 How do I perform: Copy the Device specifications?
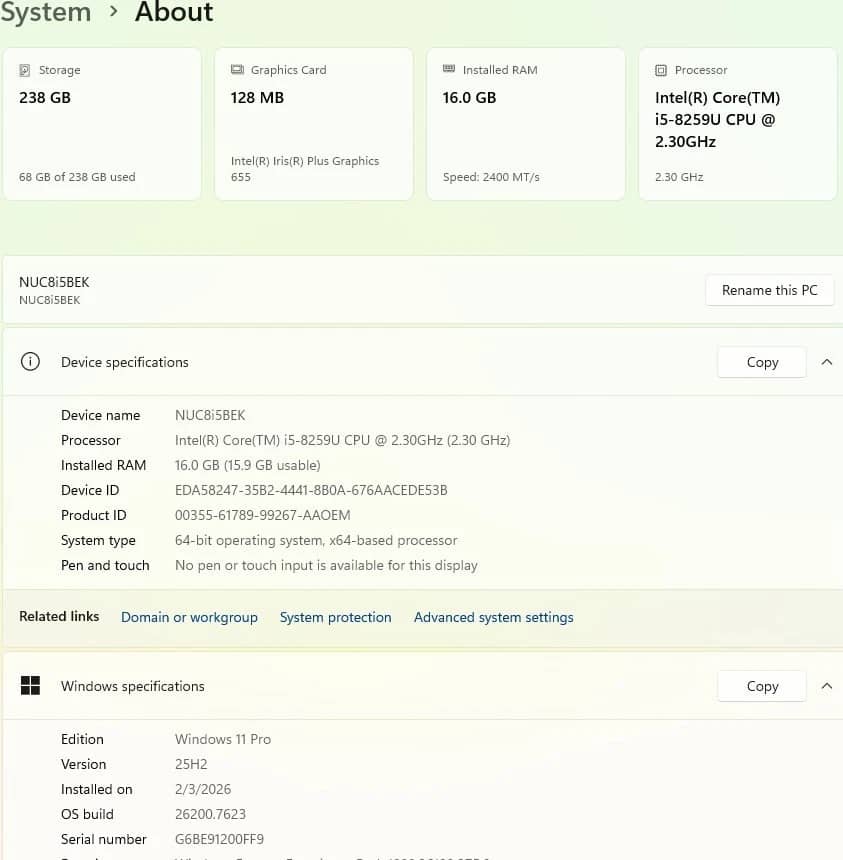(x=762, y=362)
